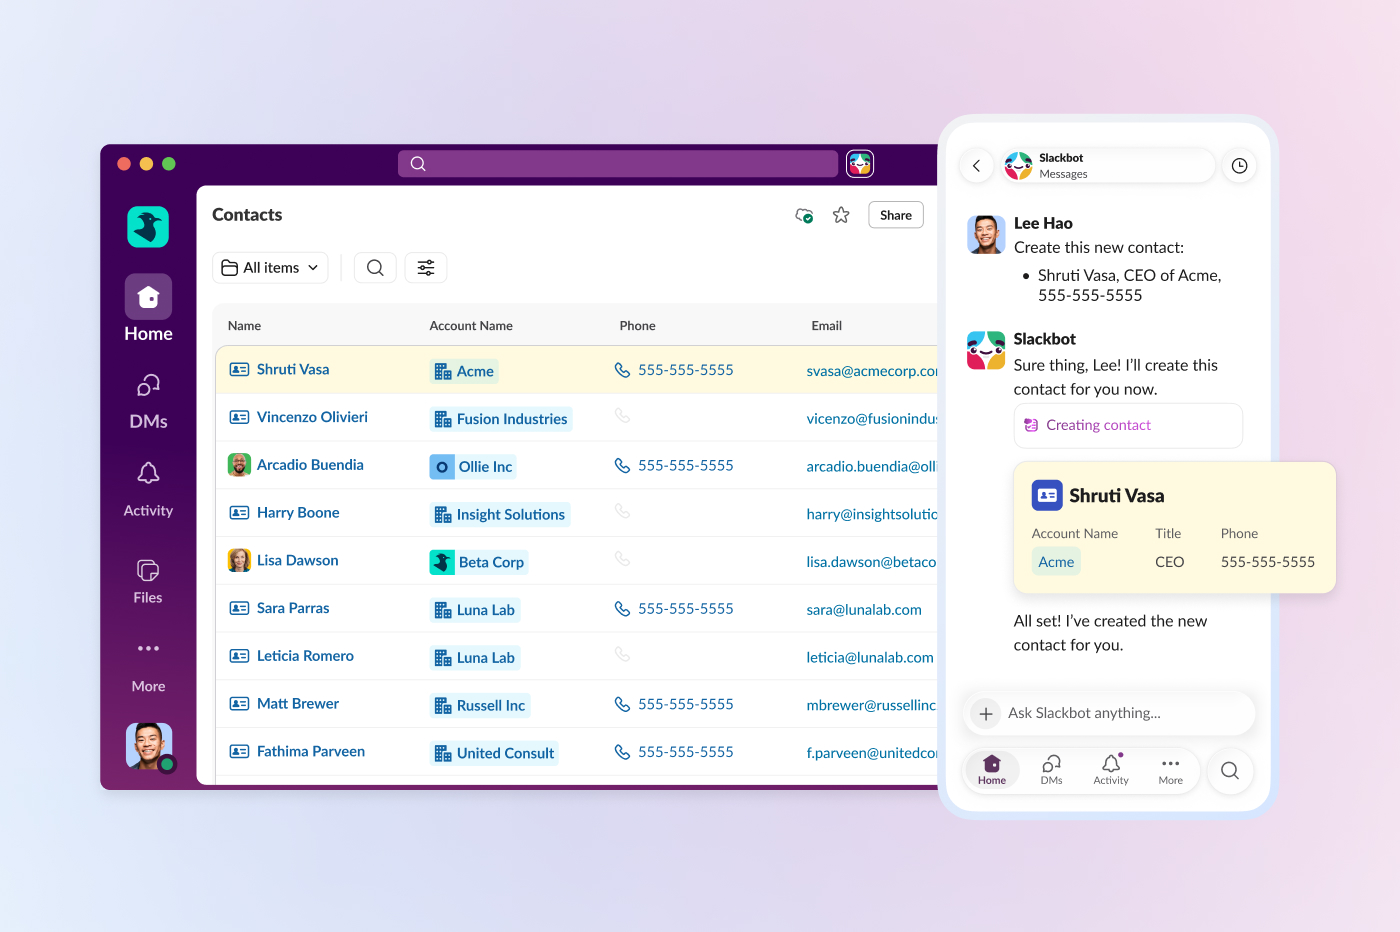Go back using the mobile back arrow
This screenshot has width=1400, height=932.
point(977,166)
